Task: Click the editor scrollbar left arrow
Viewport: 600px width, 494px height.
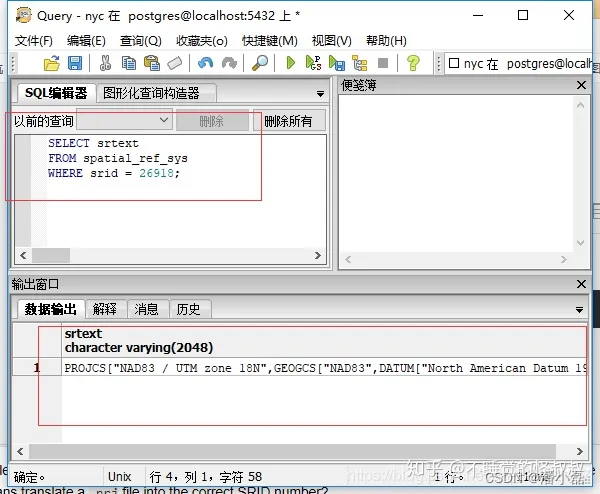Action: coord(23,255)
